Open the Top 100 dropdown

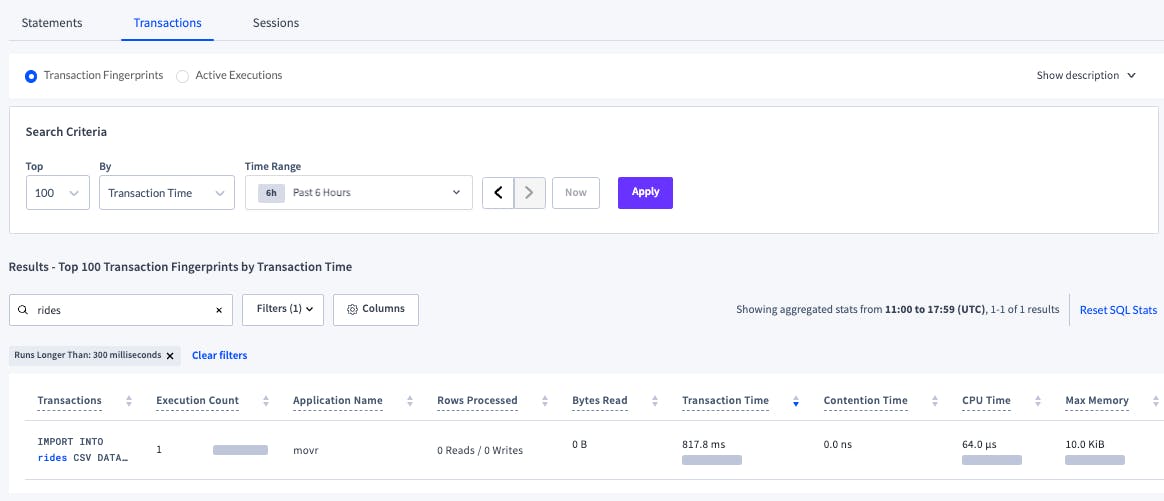tap(58, 193)
